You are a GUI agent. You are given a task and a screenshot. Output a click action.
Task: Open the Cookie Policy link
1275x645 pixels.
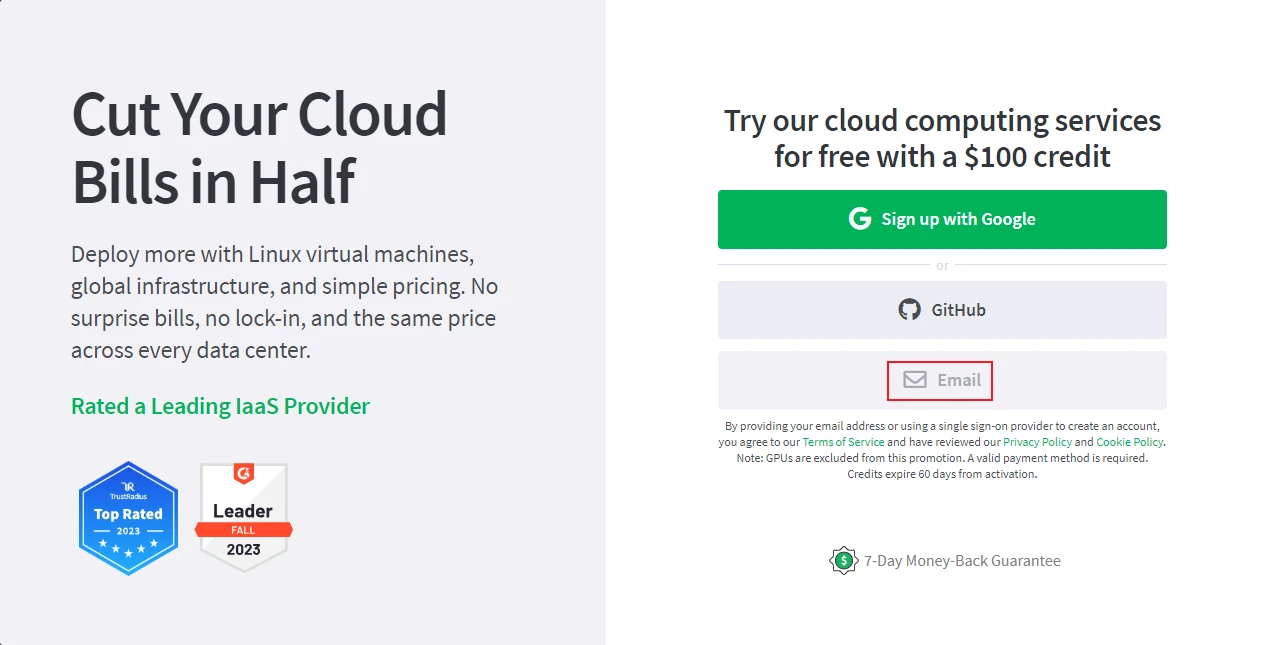pyautogui.click(x=1129, y=442)
